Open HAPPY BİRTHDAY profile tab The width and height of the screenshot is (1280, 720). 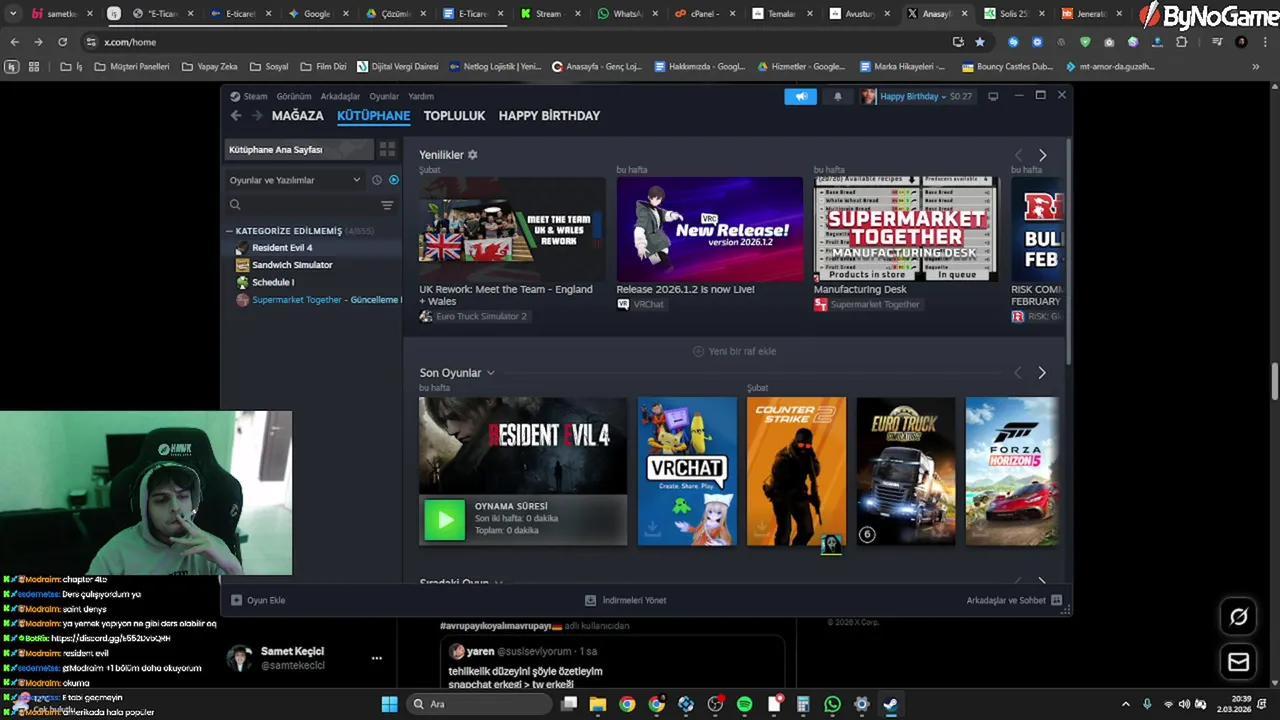(549, 116)
